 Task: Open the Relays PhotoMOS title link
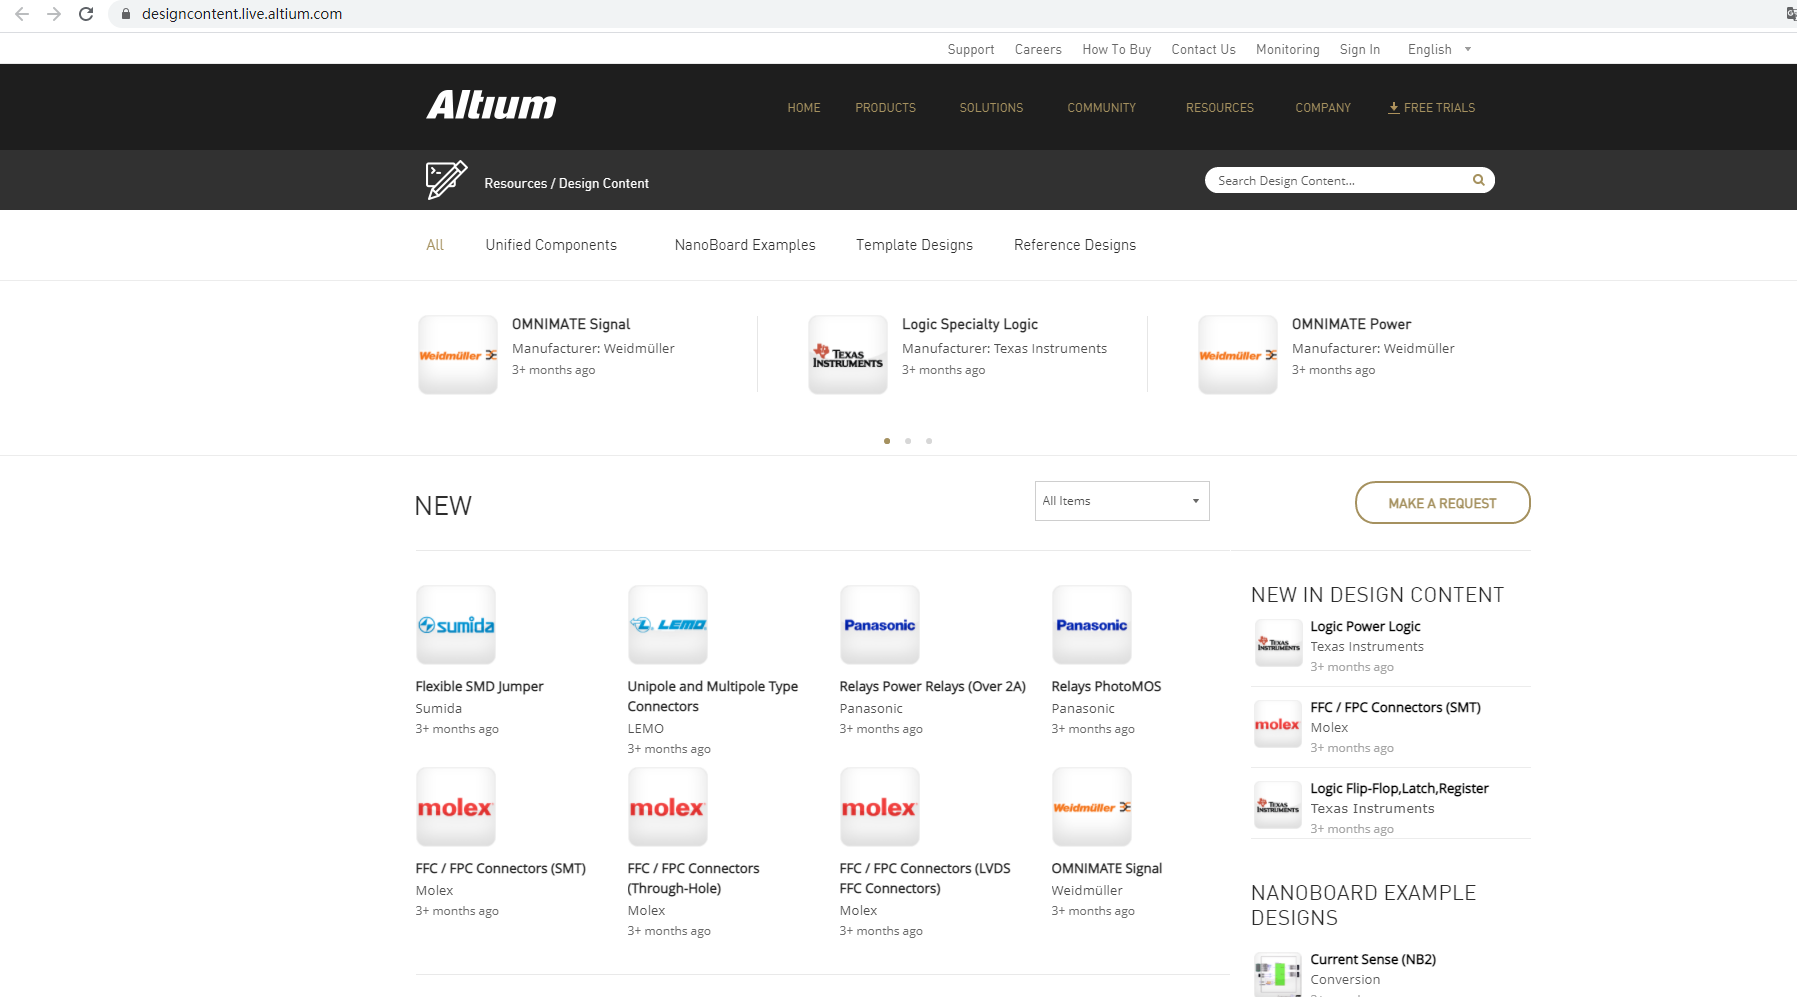point(1106,686)
